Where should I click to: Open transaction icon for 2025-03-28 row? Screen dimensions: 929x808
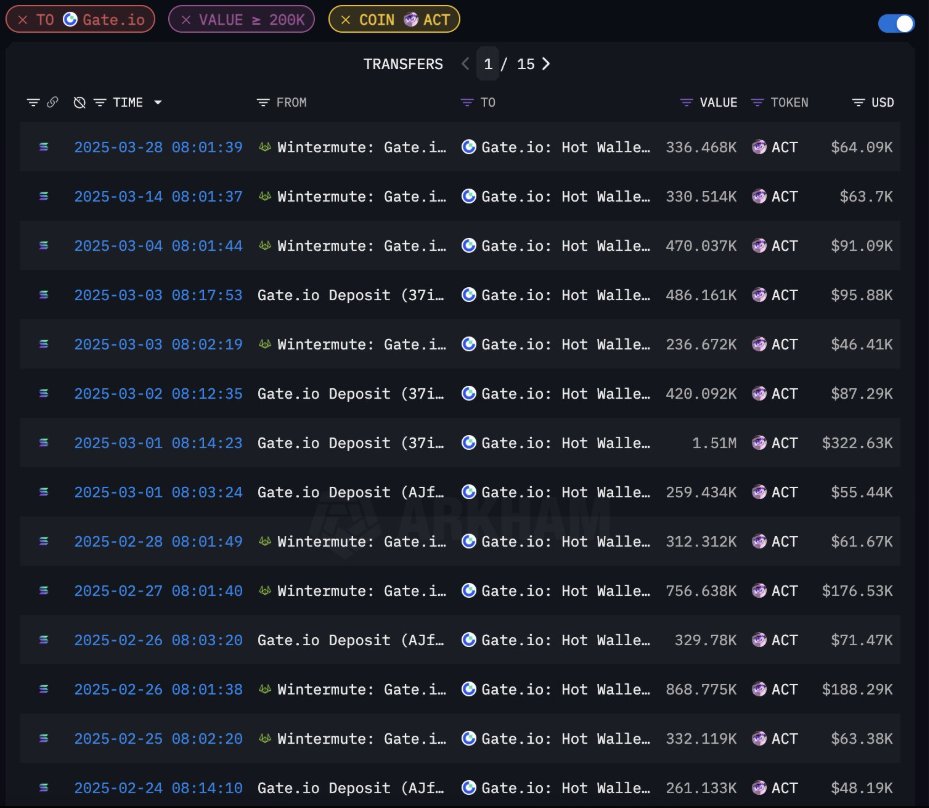[x=43, y=146]
